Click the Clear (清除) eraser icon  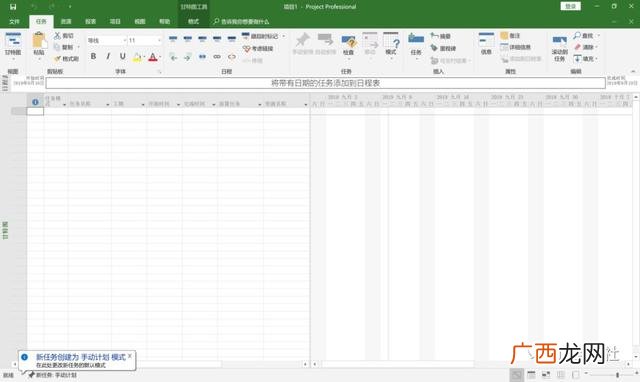[577, 47]
